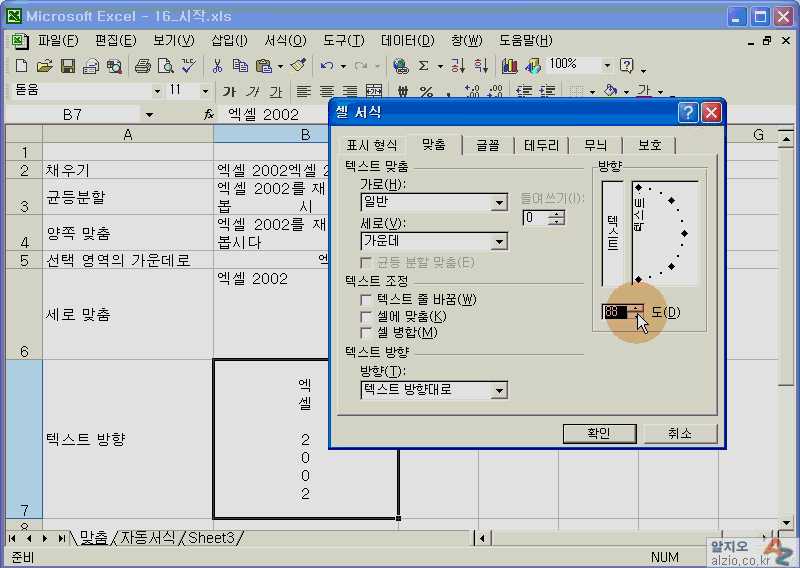Click the AutoSum sigma icon
Viewport: 800px width, 568px height.
tap(423, 66)
